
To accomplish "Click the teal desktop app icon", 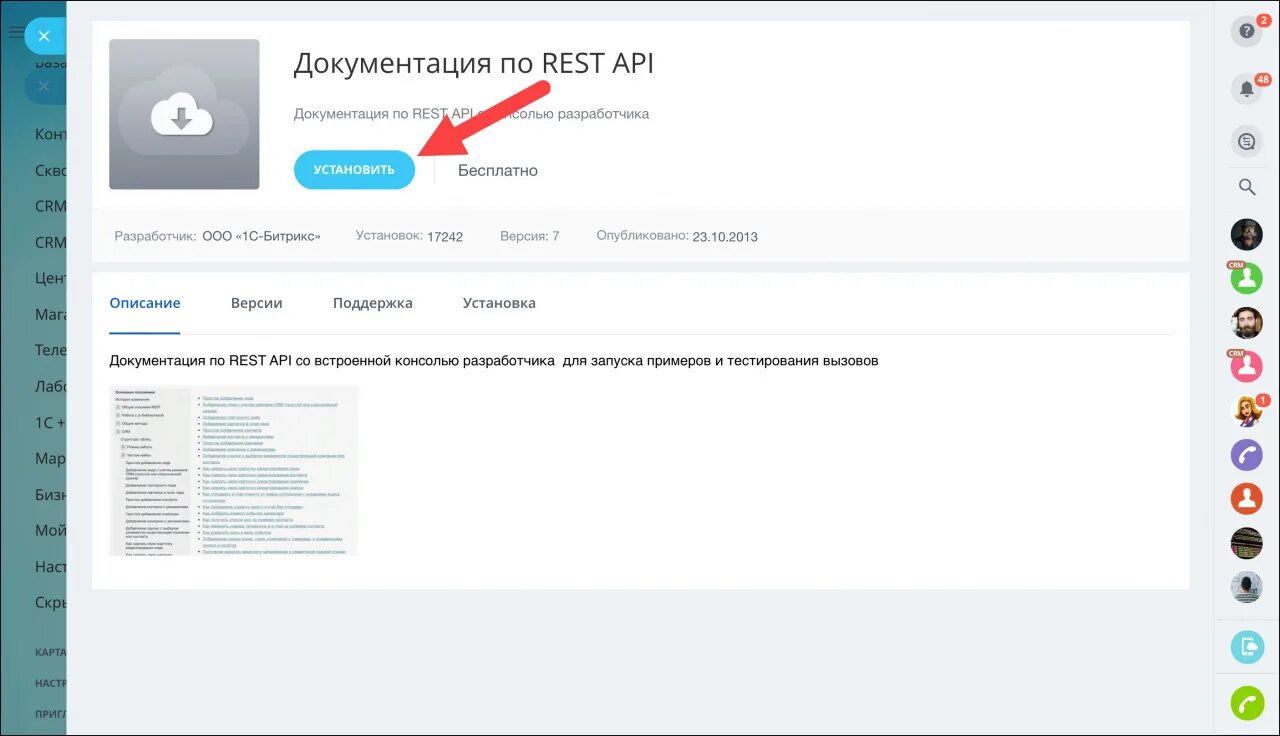I will point(1247,647).
